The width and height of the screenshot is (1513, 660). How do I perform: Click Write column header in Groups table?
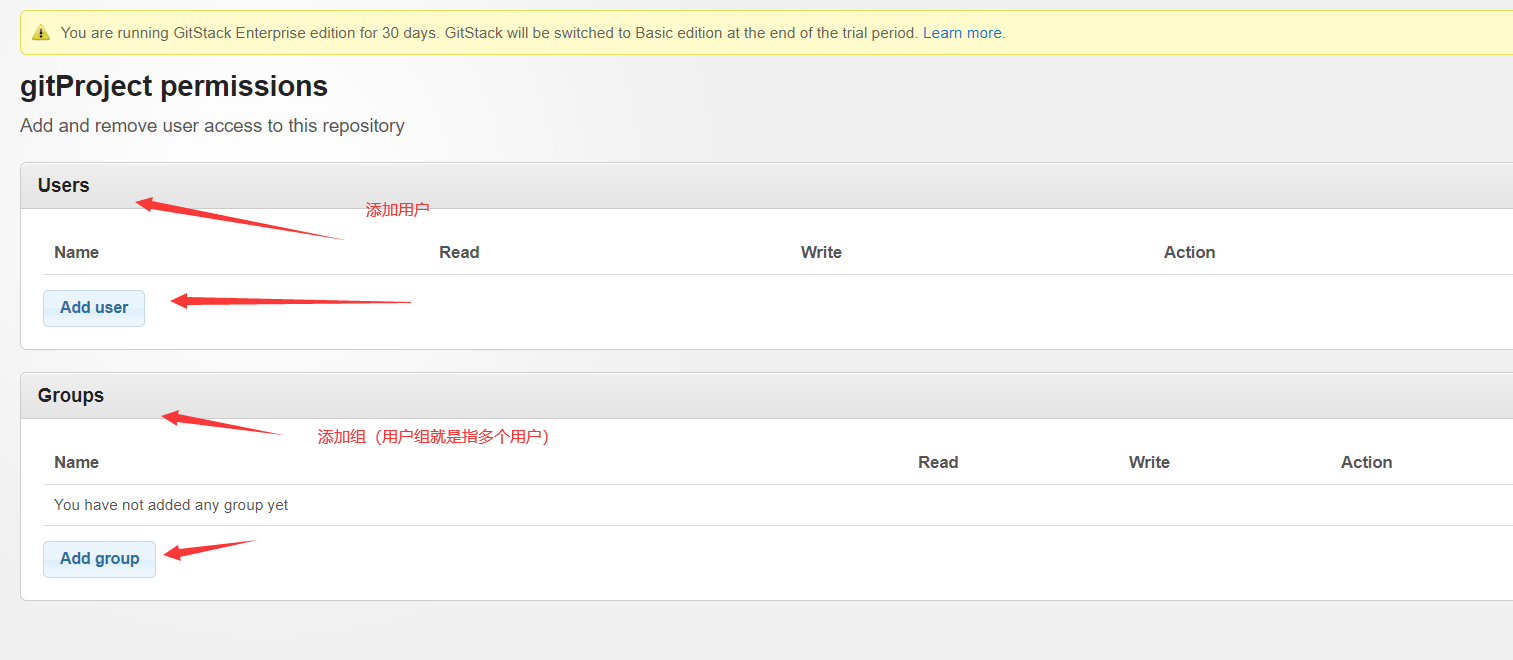point(1149,462)
